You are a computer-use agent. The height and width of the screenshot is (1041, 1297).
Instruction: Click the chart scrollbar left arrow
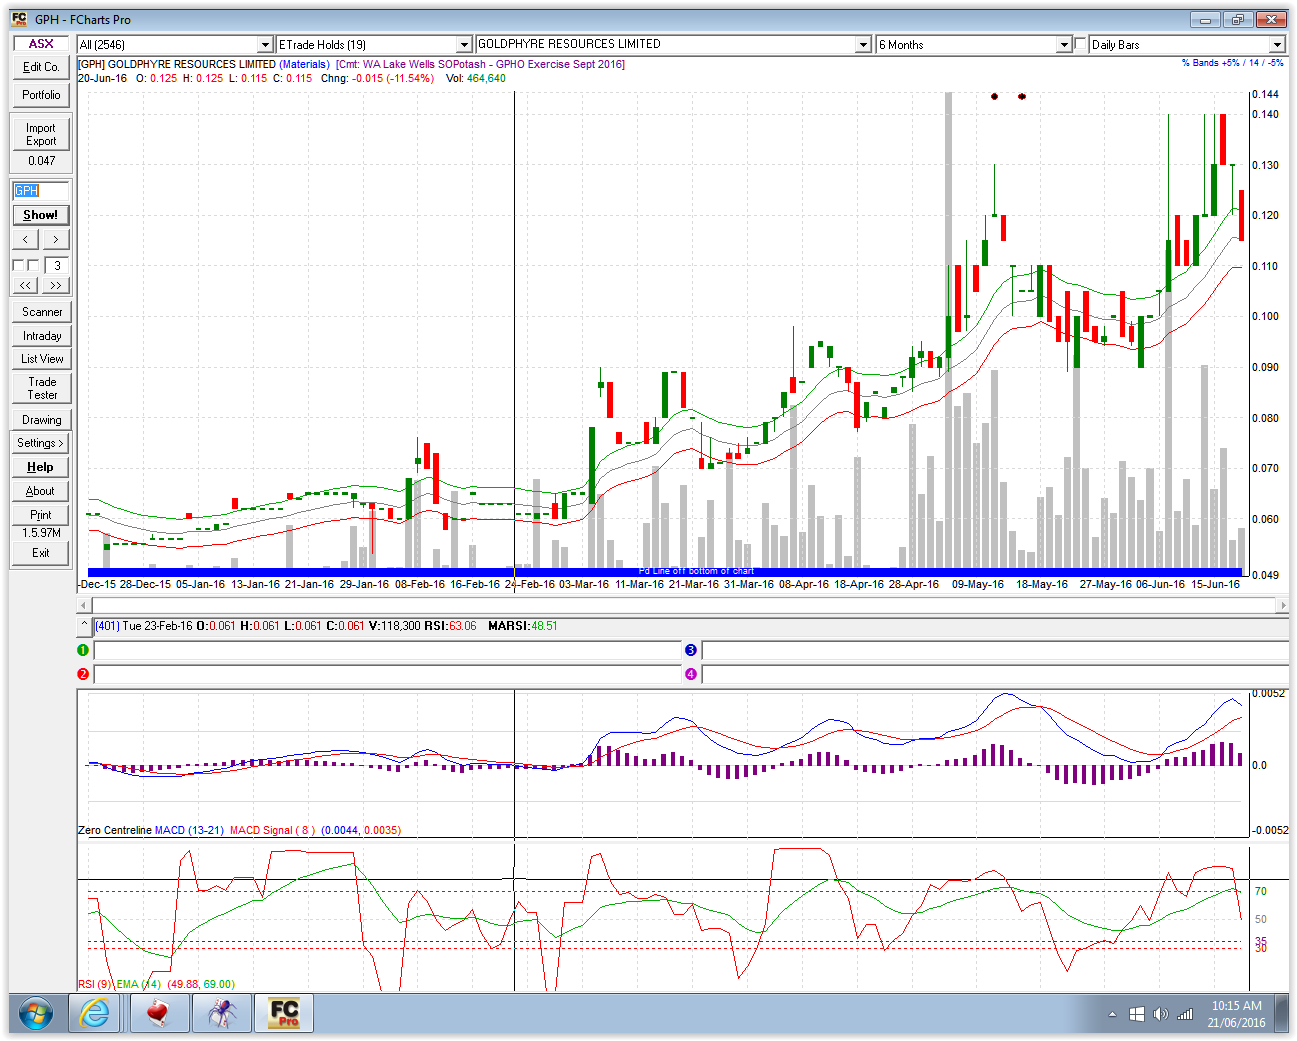click(84, 605)
